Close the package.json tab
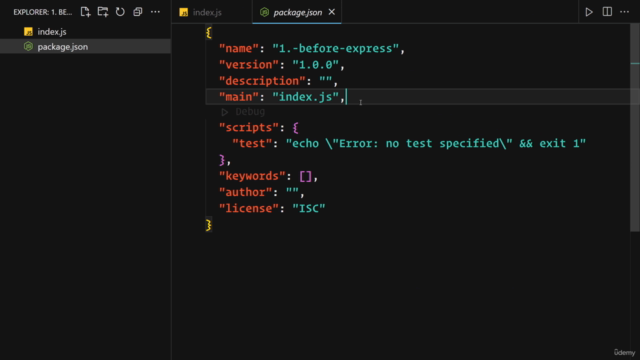The height and width of the screenshot is (360, 640). pyautogui.click(x=332, y=12)
